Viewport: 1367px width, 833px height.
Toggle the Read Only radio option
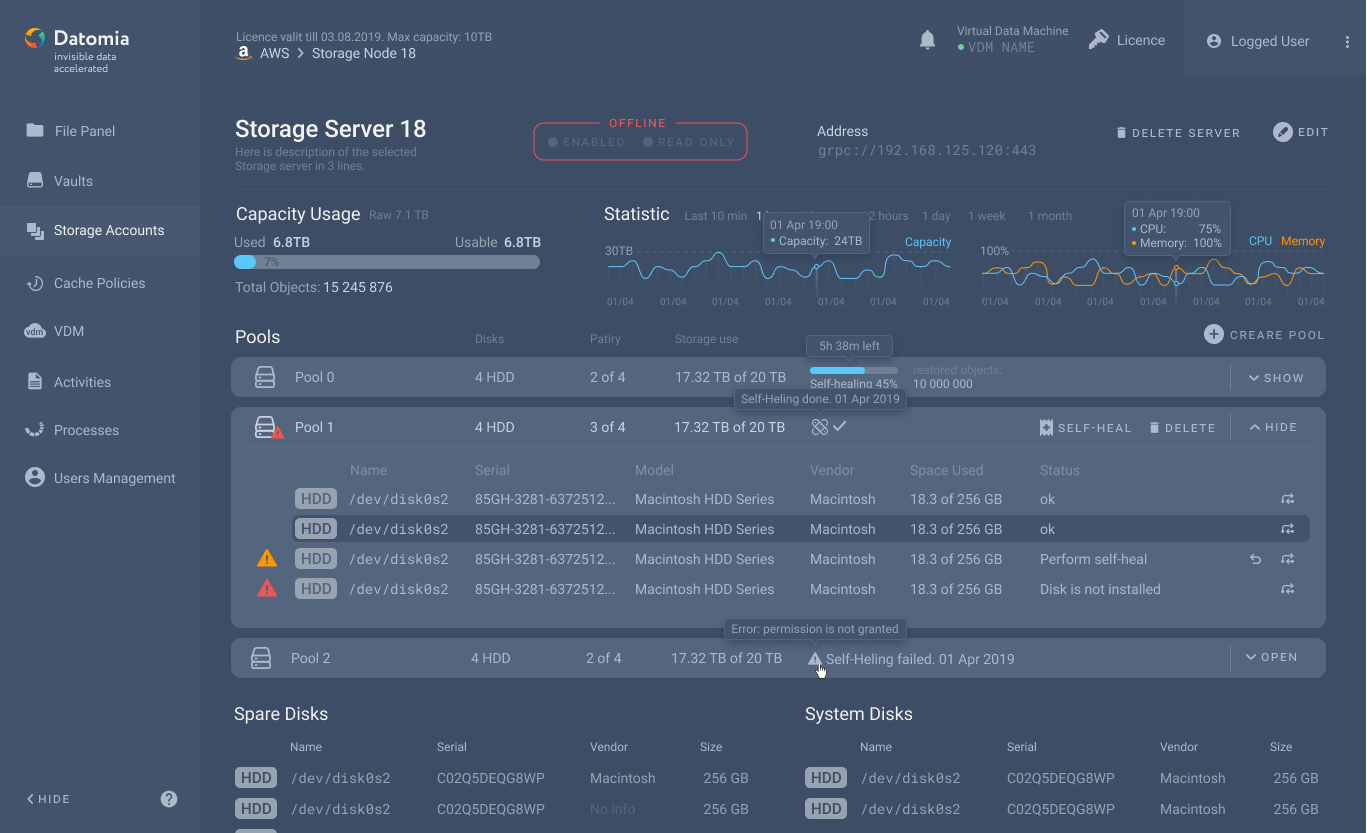click(x=688, y=142)
